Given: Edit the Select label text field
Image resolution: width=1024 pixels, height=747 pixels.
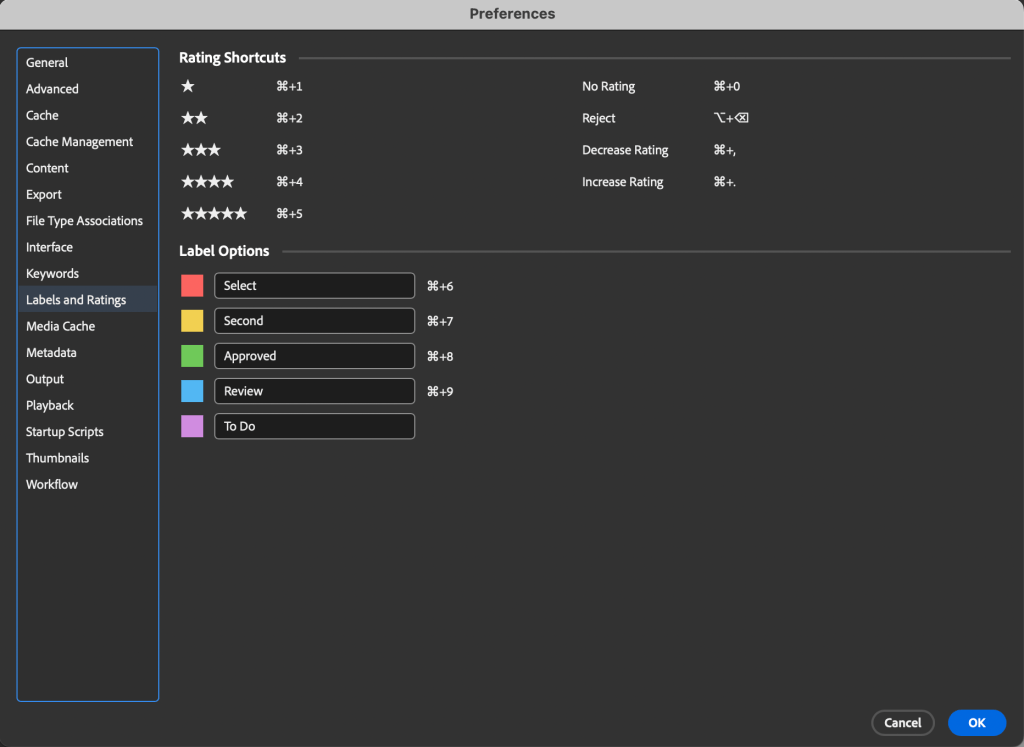Looking at the screenshot, I should 314,286.
